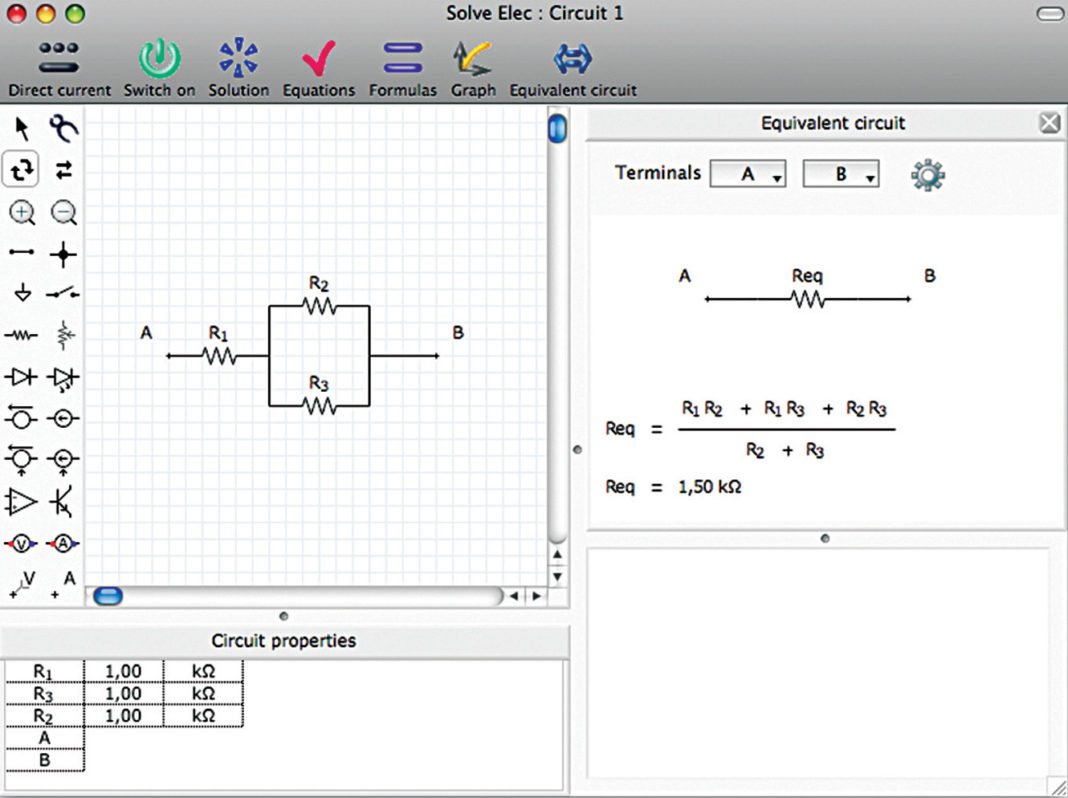Viewport: 1068px width, 798px height.
Task: Toggle the rotate component tool
Action: [x=21, y=170]
